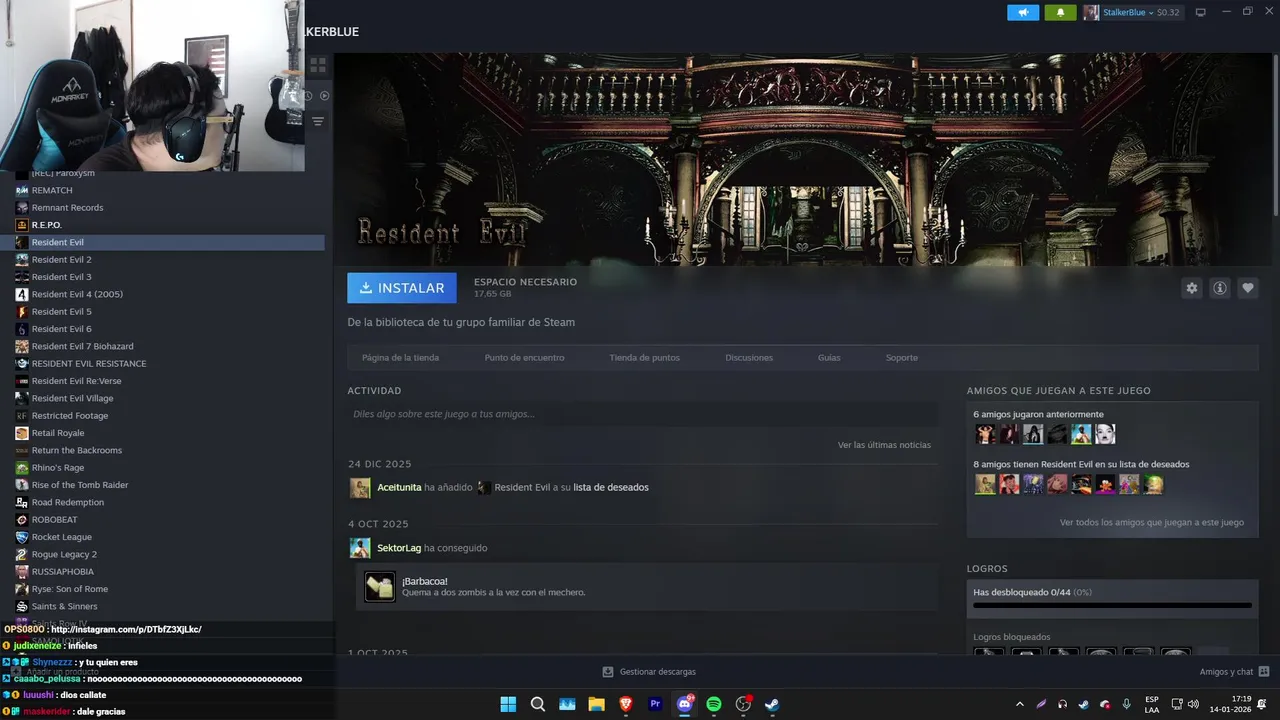The image size is (1280, 720).
Task: Open the Tienda de puntos tab
Action: point(644,357)
